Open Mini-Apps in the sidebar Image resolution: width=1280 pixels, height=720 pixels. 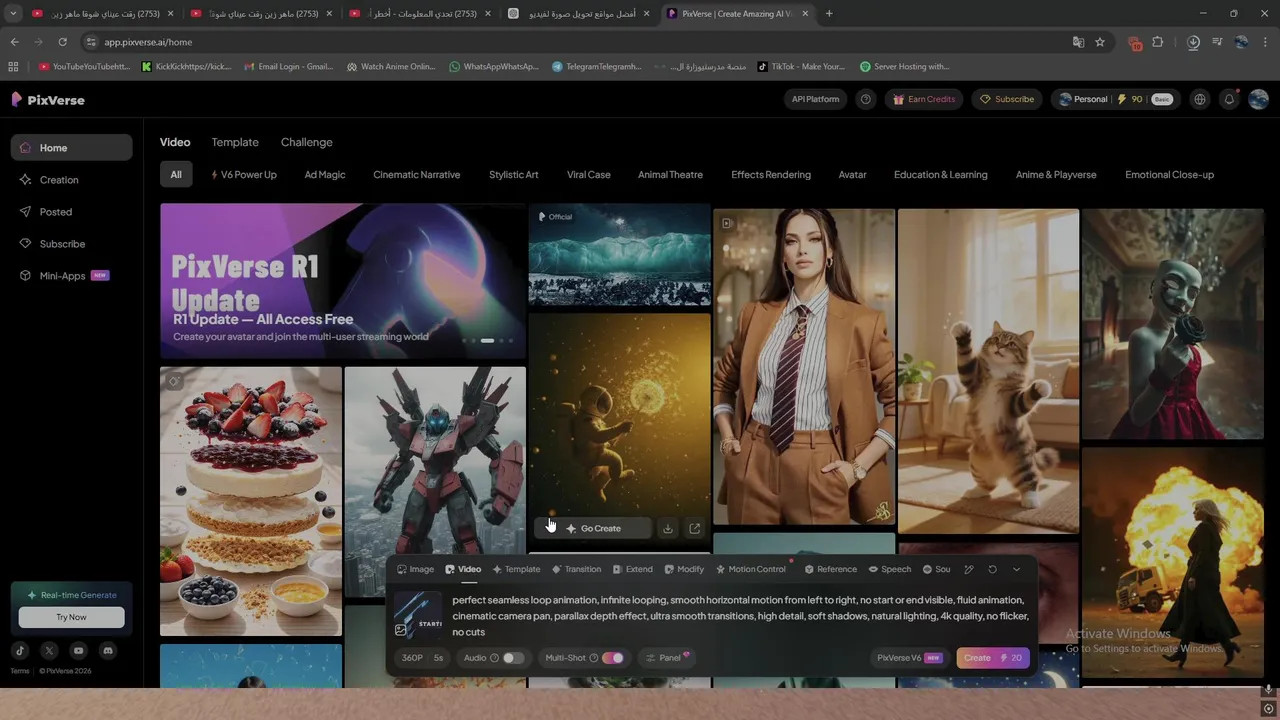pos(71,276)
